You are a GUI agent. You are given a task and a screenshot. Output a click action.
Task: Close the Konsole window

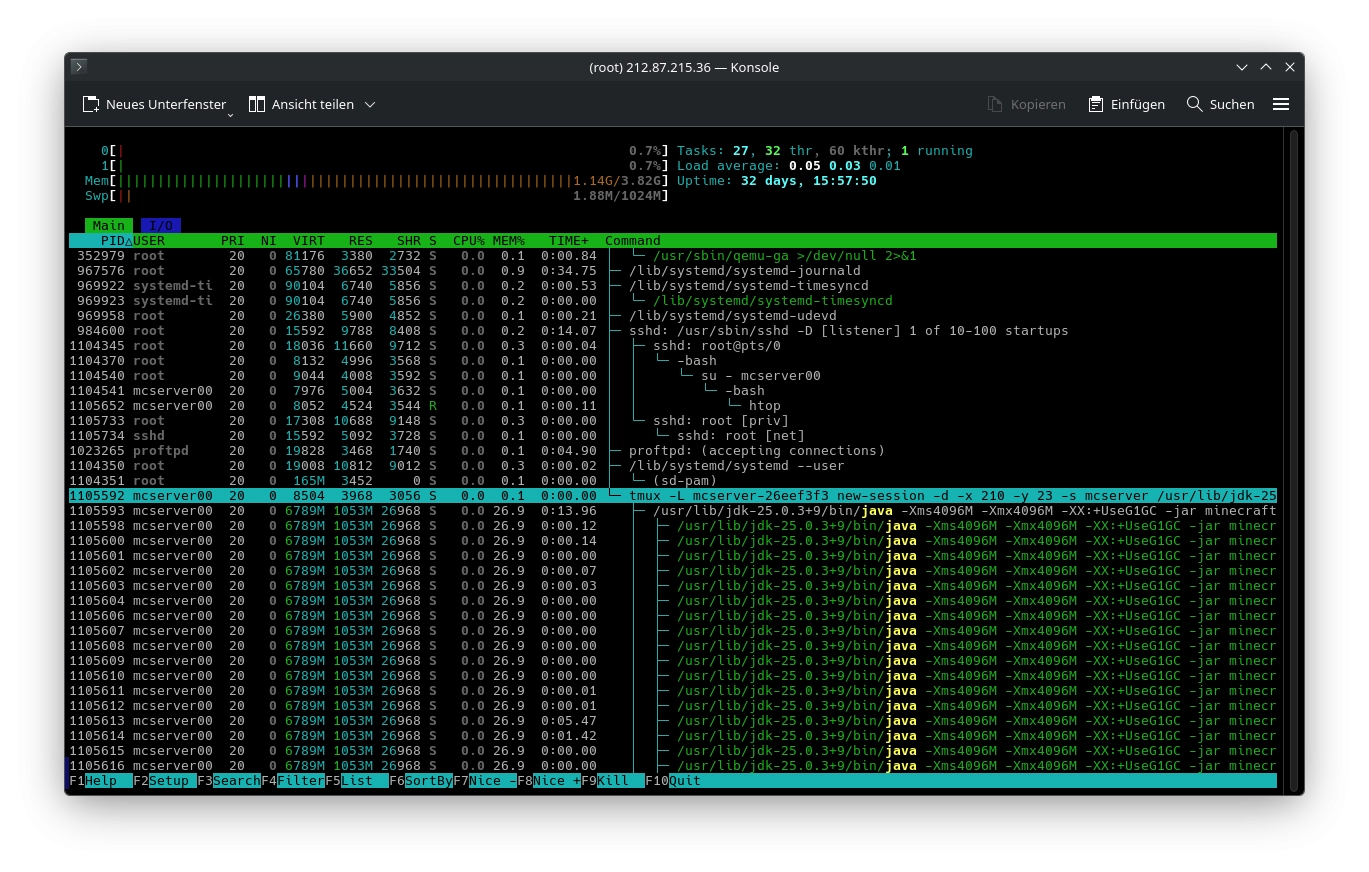point(1290,67)
